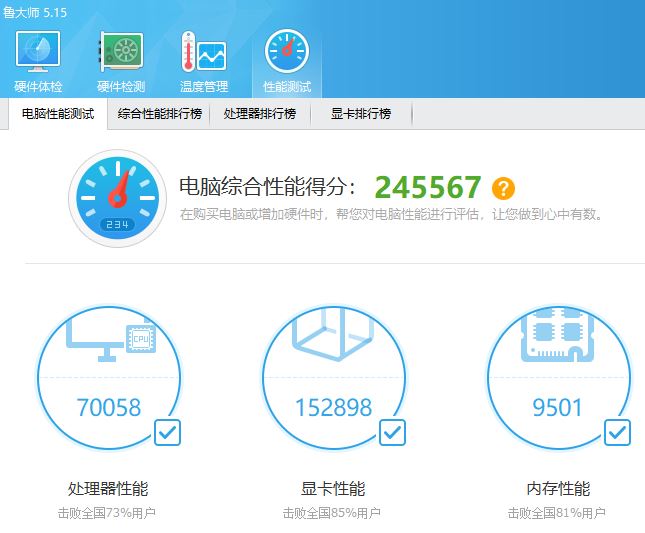This screenshot has height=533, width=645.
Task: Toggle the 内存性能 checkbox
Action: point(617,432)
